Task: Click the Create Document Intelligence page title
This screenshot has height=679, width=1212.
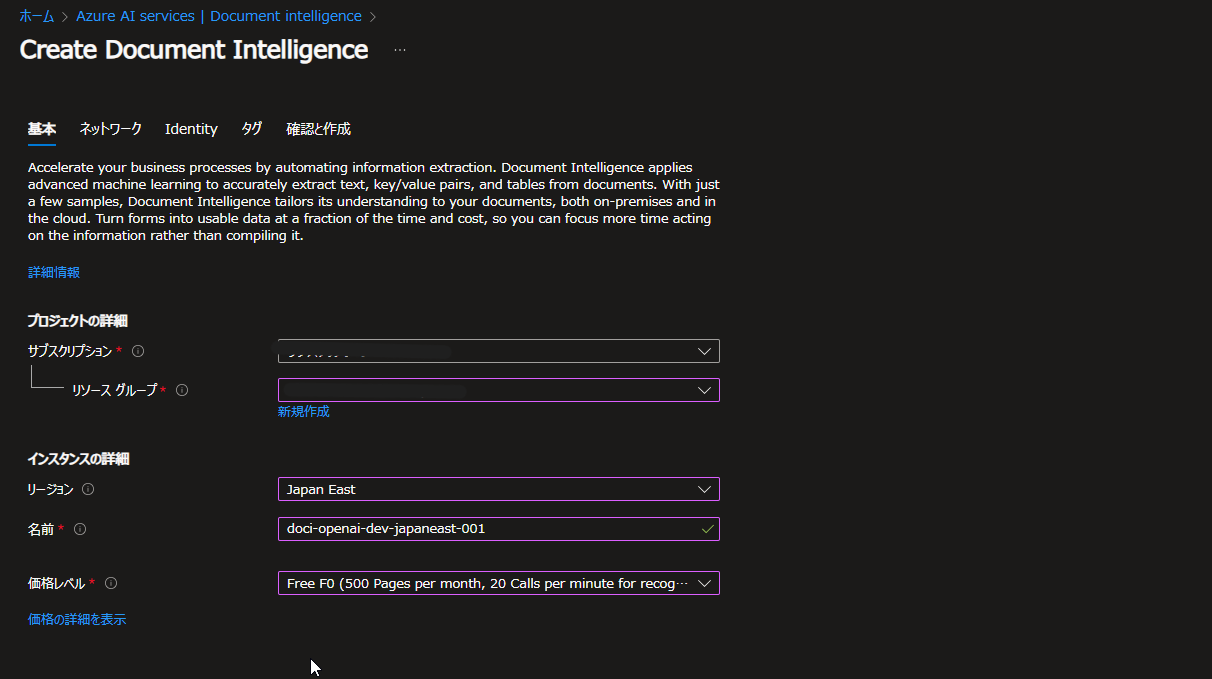Action: 194,50
